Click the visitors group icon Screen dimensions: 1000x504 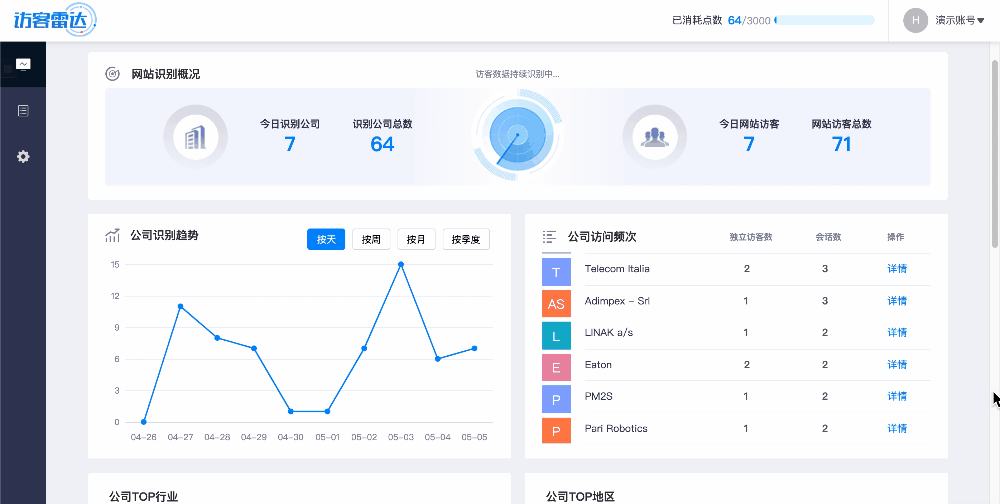click(x=655, y=136)
